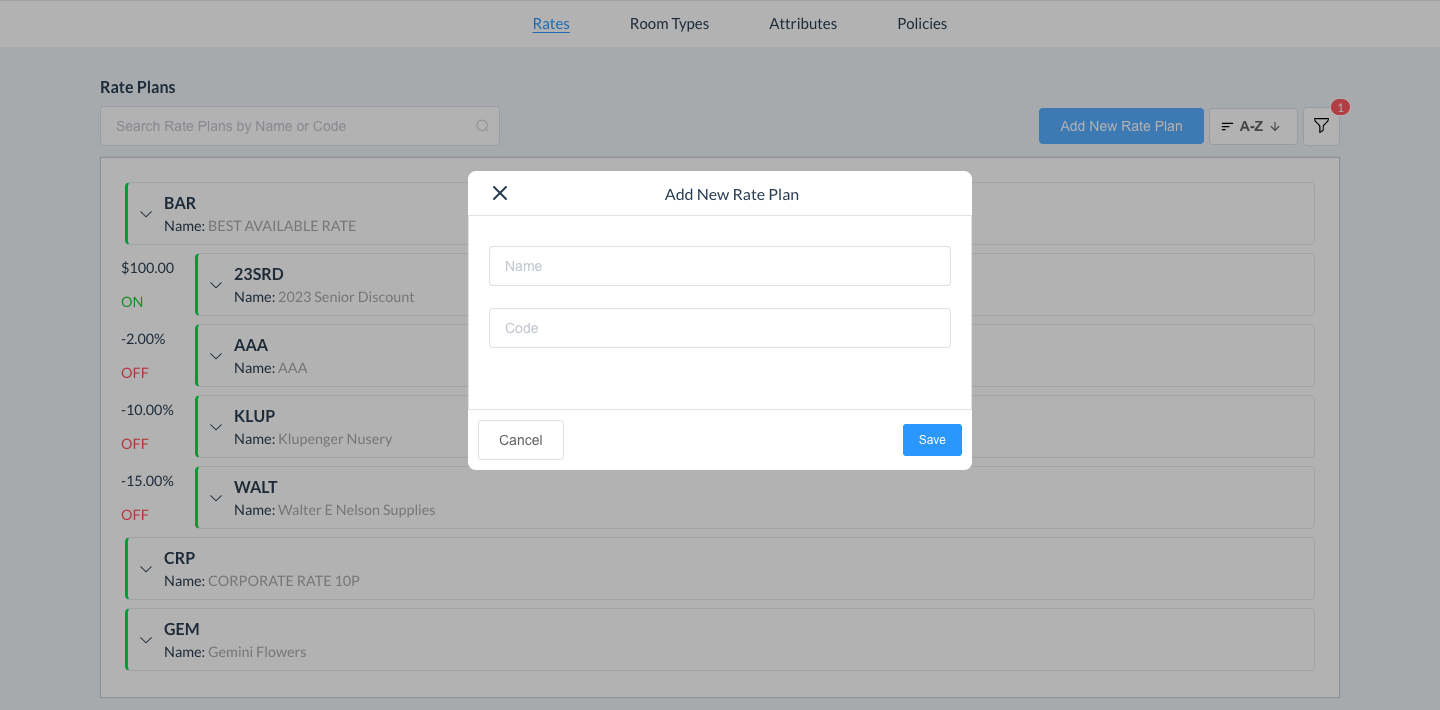Click the search magnifier icon
The width and height of the screenshot is (1440, 710).
click(482, 126)
